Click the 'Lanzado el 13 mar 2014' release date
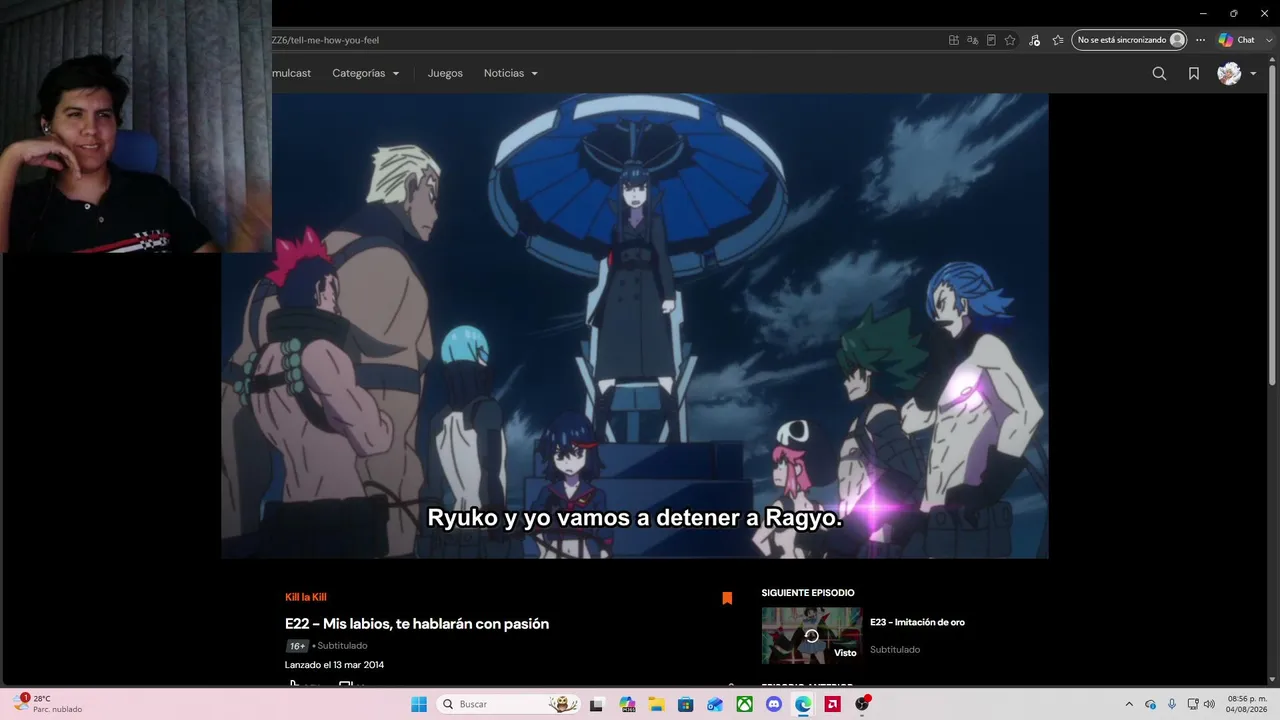 point(334,665)
